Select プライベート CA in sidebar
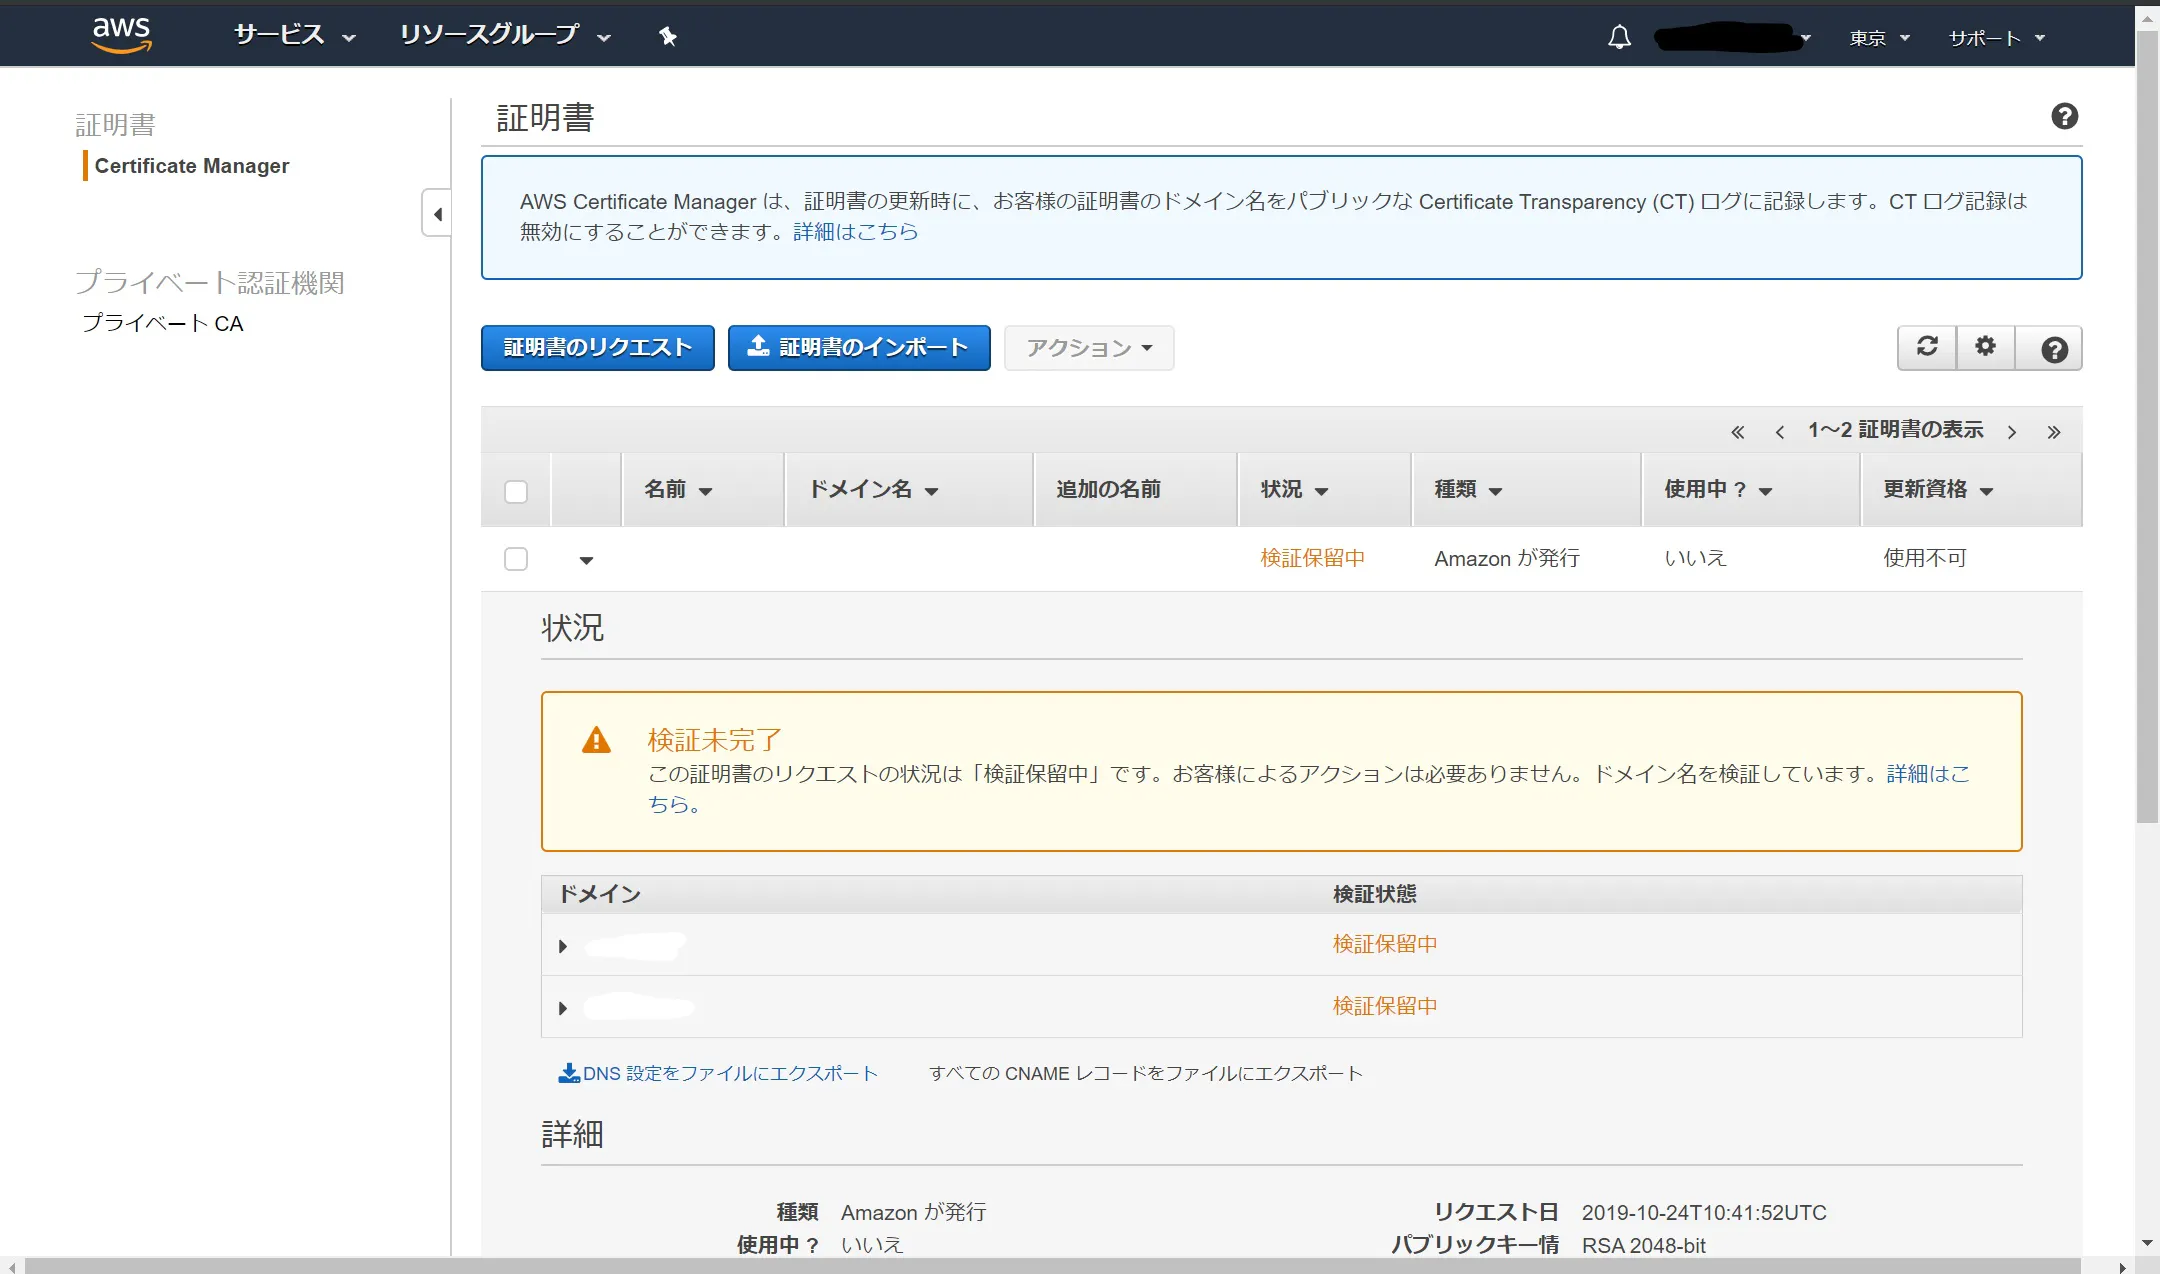 coord(163,323)
